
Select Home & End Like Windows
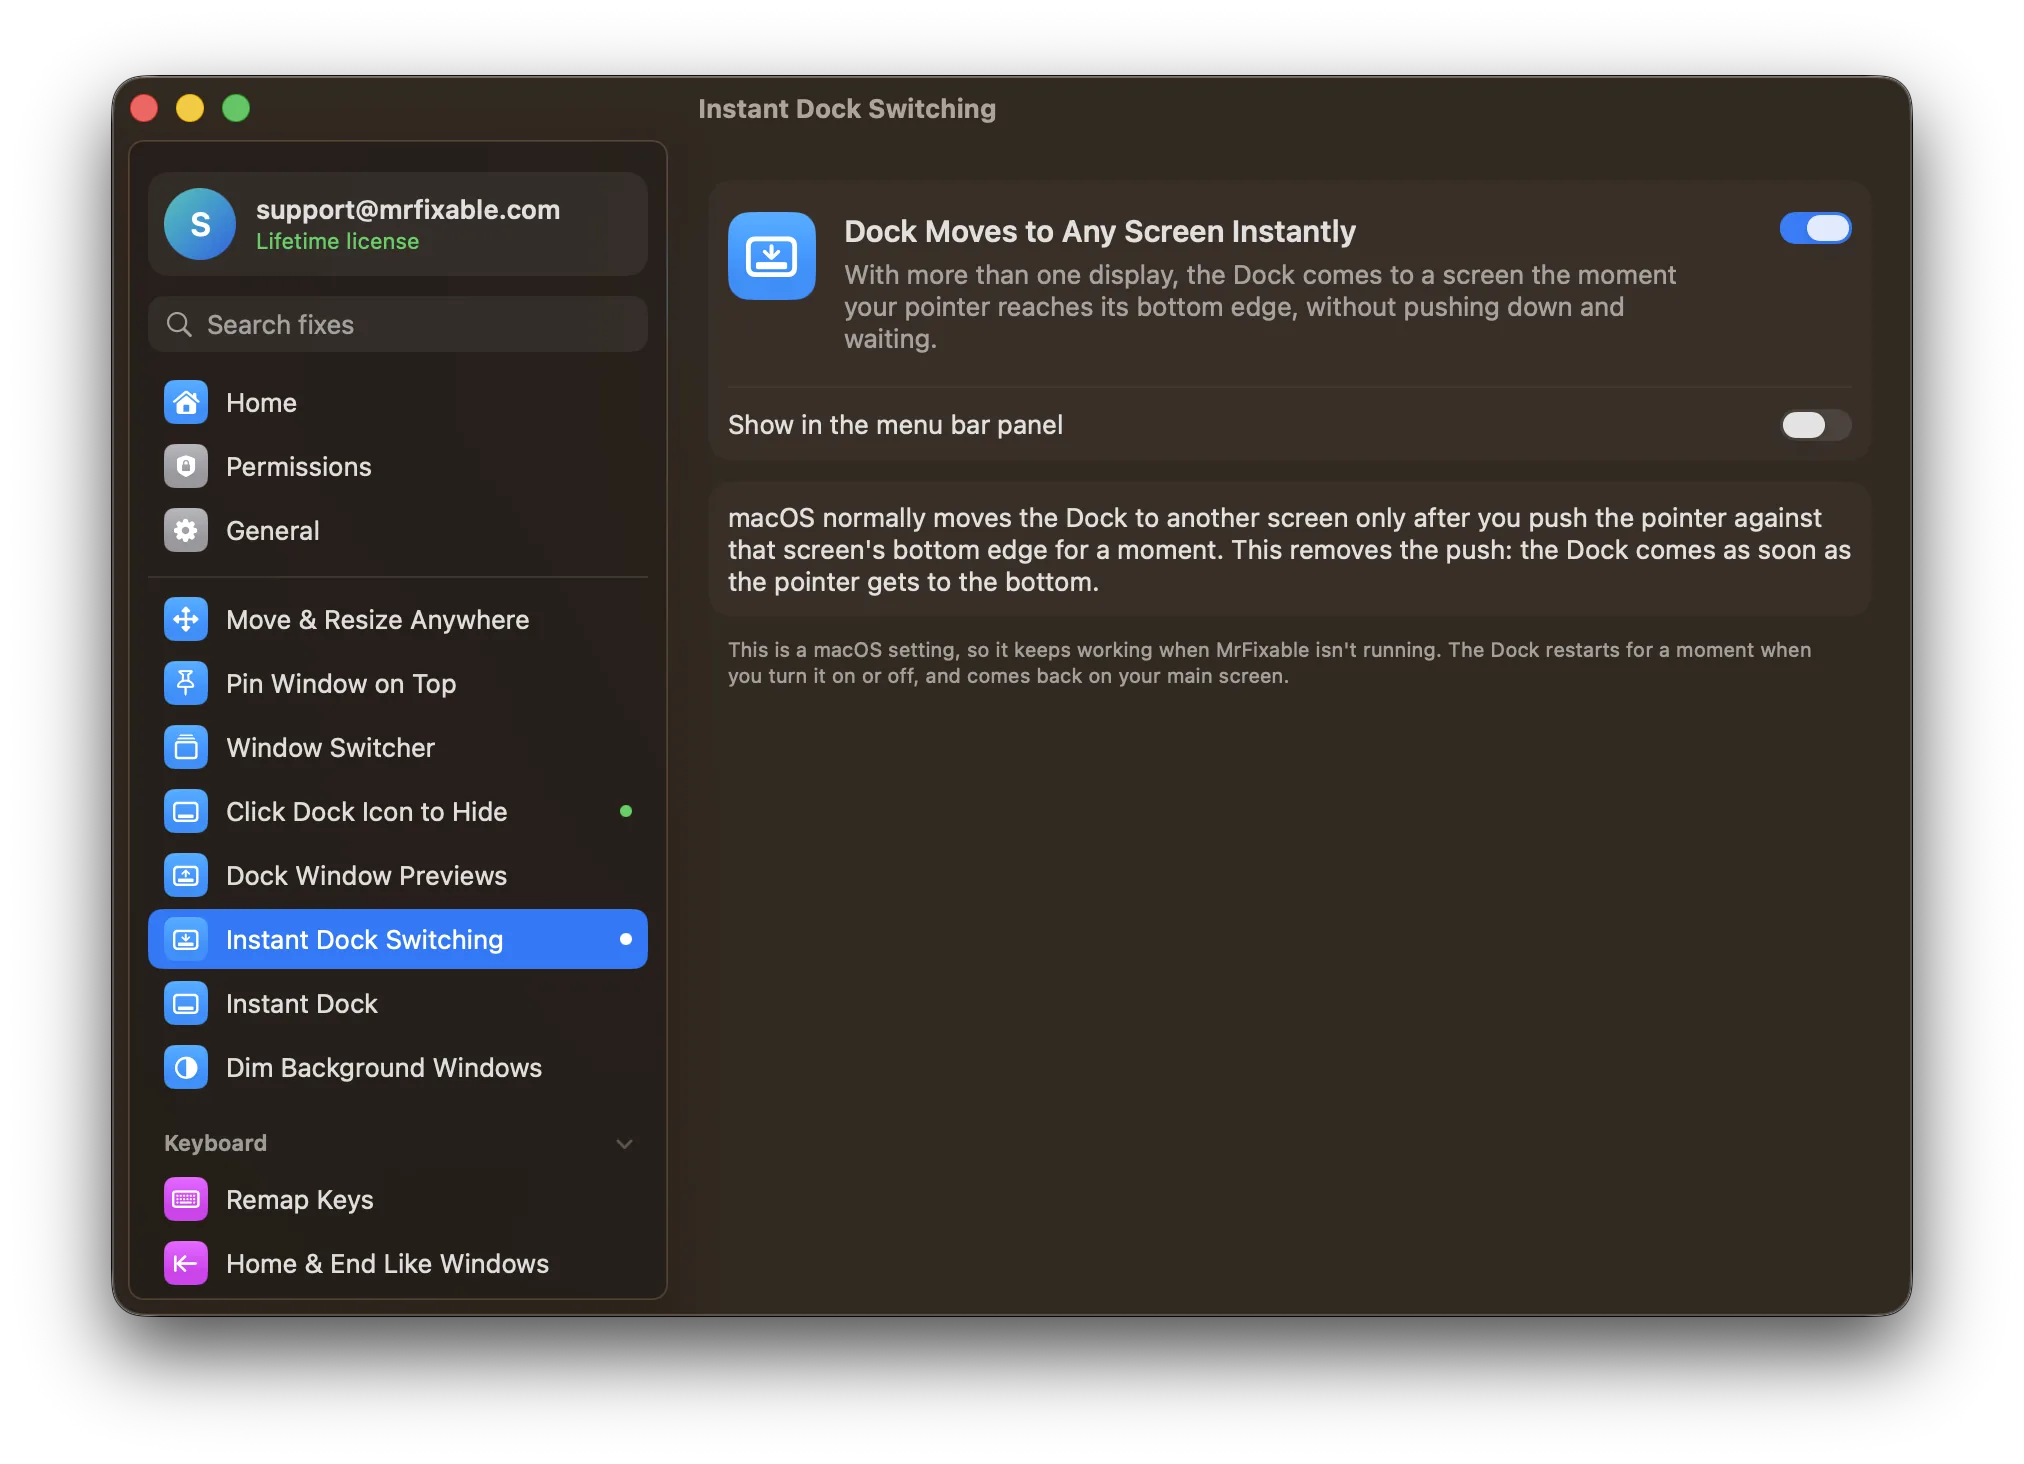pos(398,1264)
